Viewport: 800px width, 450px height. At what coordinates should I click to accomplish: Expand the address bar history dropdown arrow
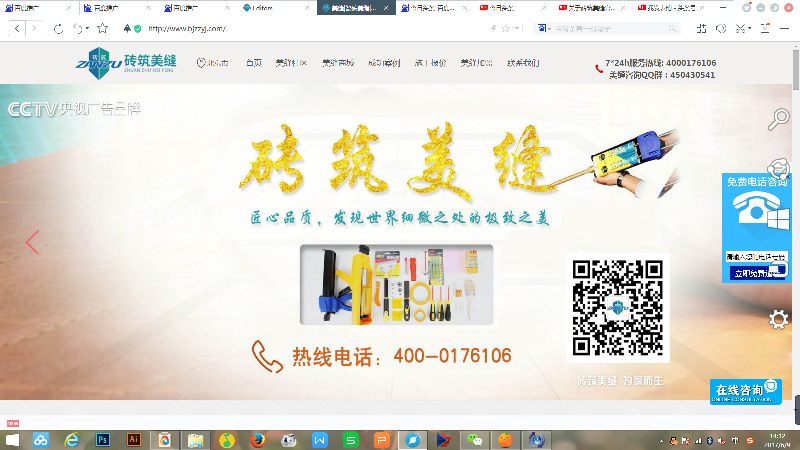(x=517, y=29)
